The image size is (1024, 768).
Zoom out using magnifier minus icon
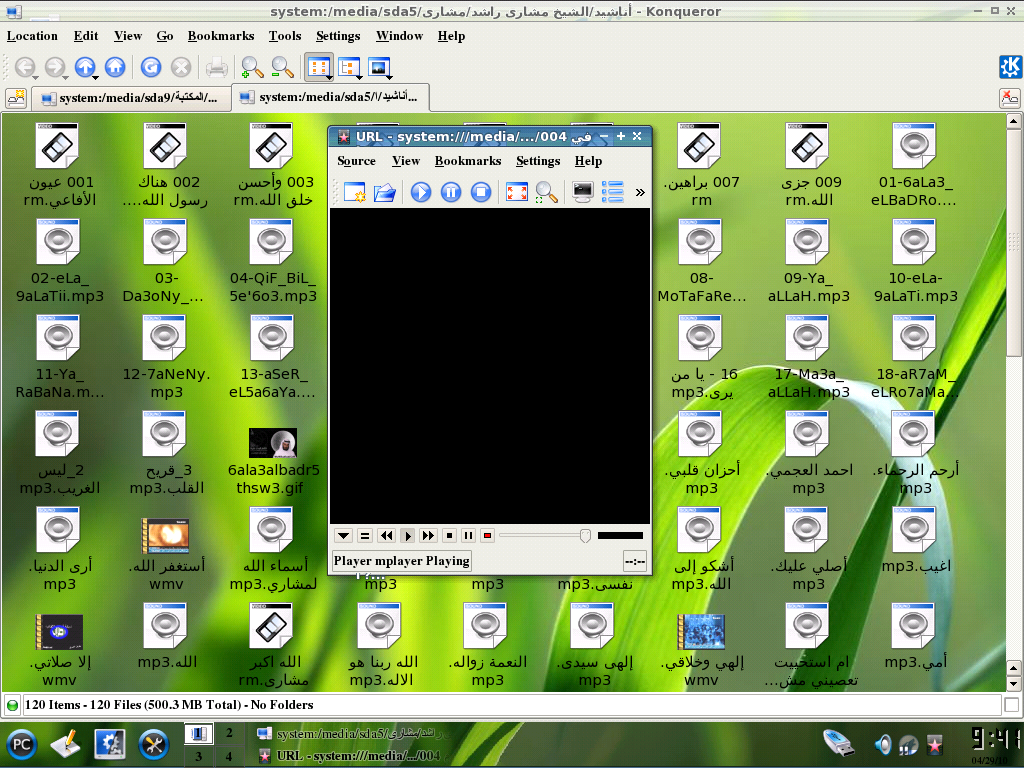[282, 67]
